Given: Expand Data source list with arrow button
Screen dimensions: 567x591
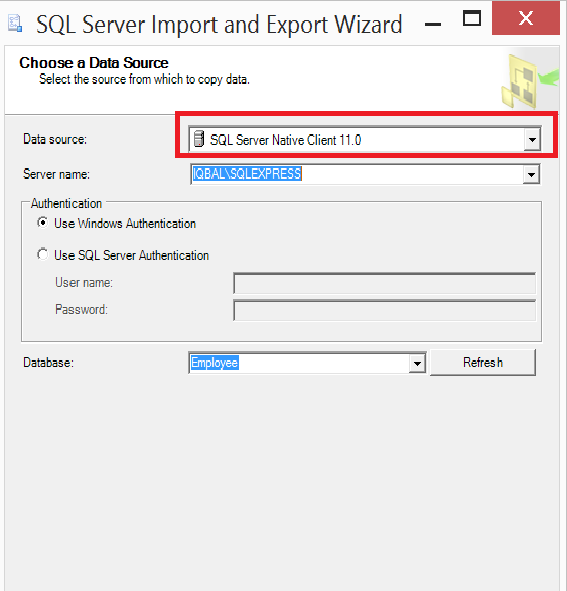Looking at the screenshot, I should (x=532, y=140).
